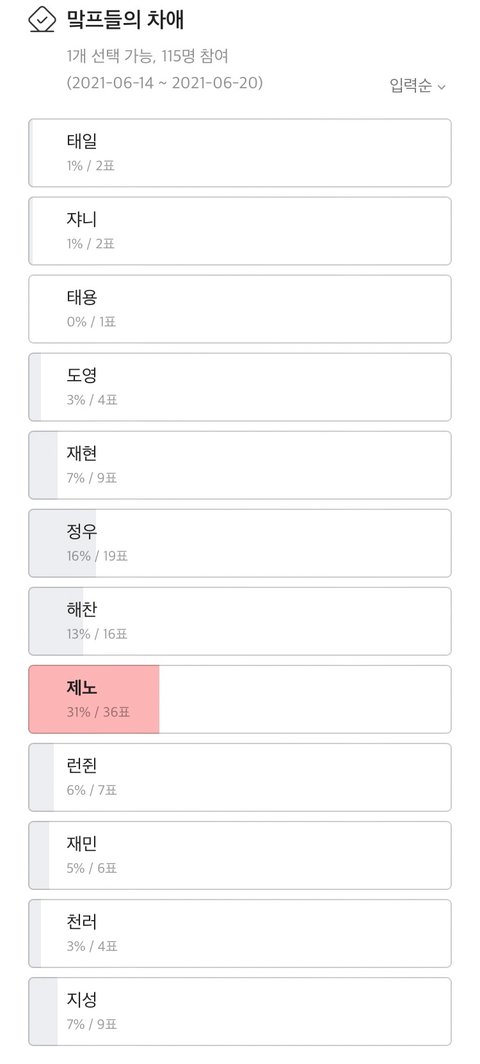Pick the 런쥔 poll option
The height and width of the screenshot is (1064, 480).
pos(240,777)
